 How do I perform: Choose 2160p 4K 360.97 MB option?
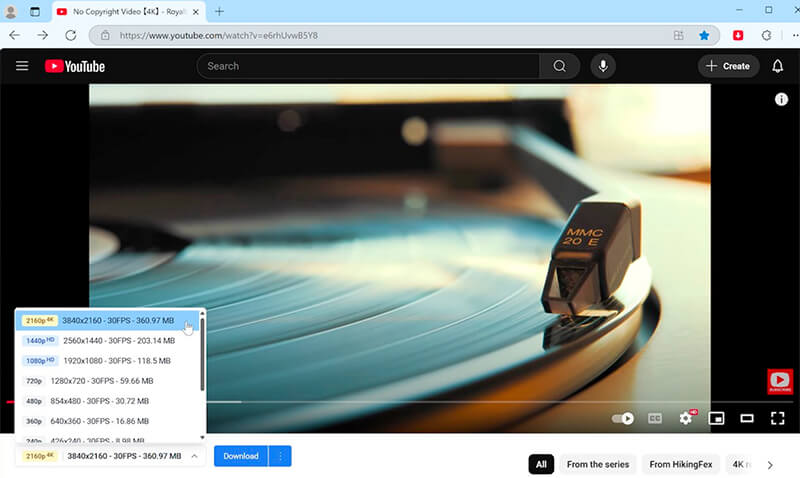pos(107,320)
